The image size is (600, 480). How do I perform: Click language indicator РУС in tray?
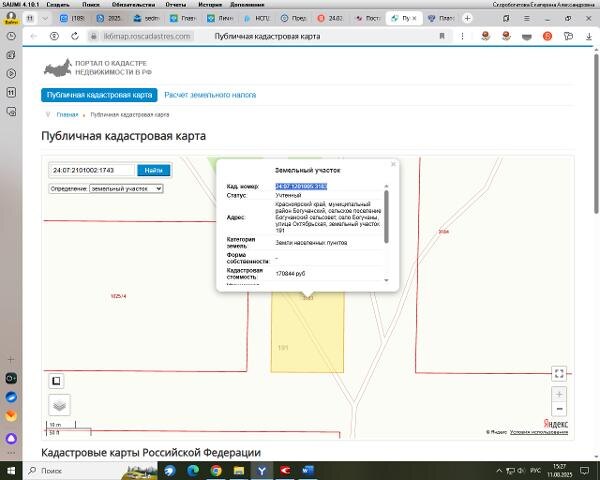(x=535, y=470)
